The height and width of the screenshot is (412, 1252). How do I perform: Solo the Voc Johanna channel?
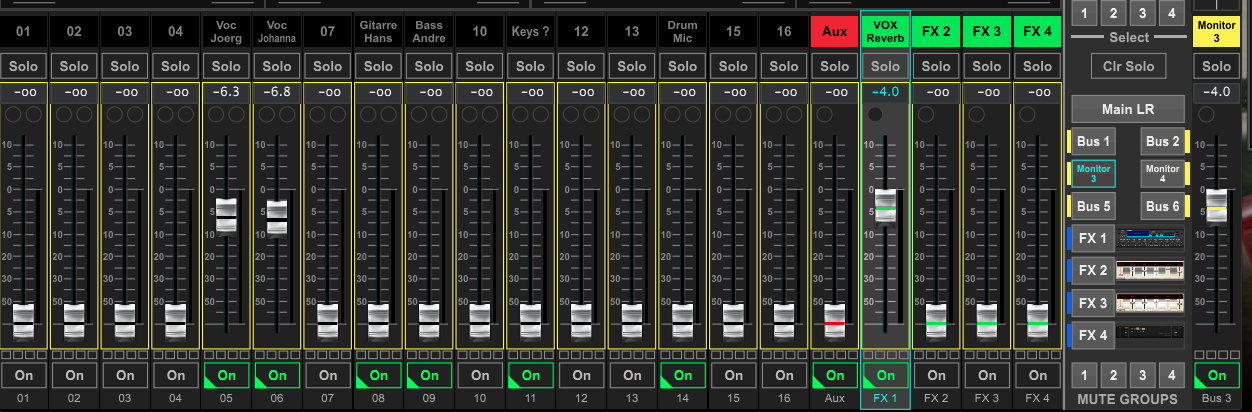point(277,66)
